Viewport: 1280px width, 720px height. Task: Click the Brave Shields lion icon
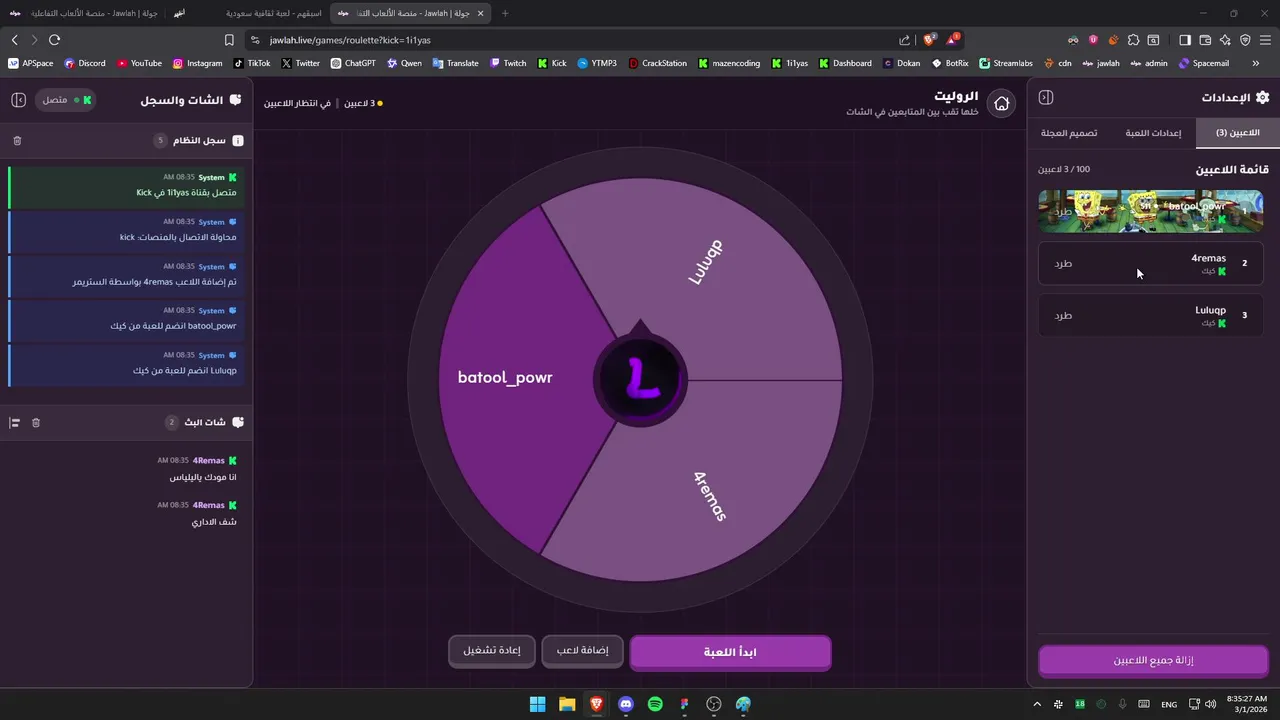tap(929, 40)
